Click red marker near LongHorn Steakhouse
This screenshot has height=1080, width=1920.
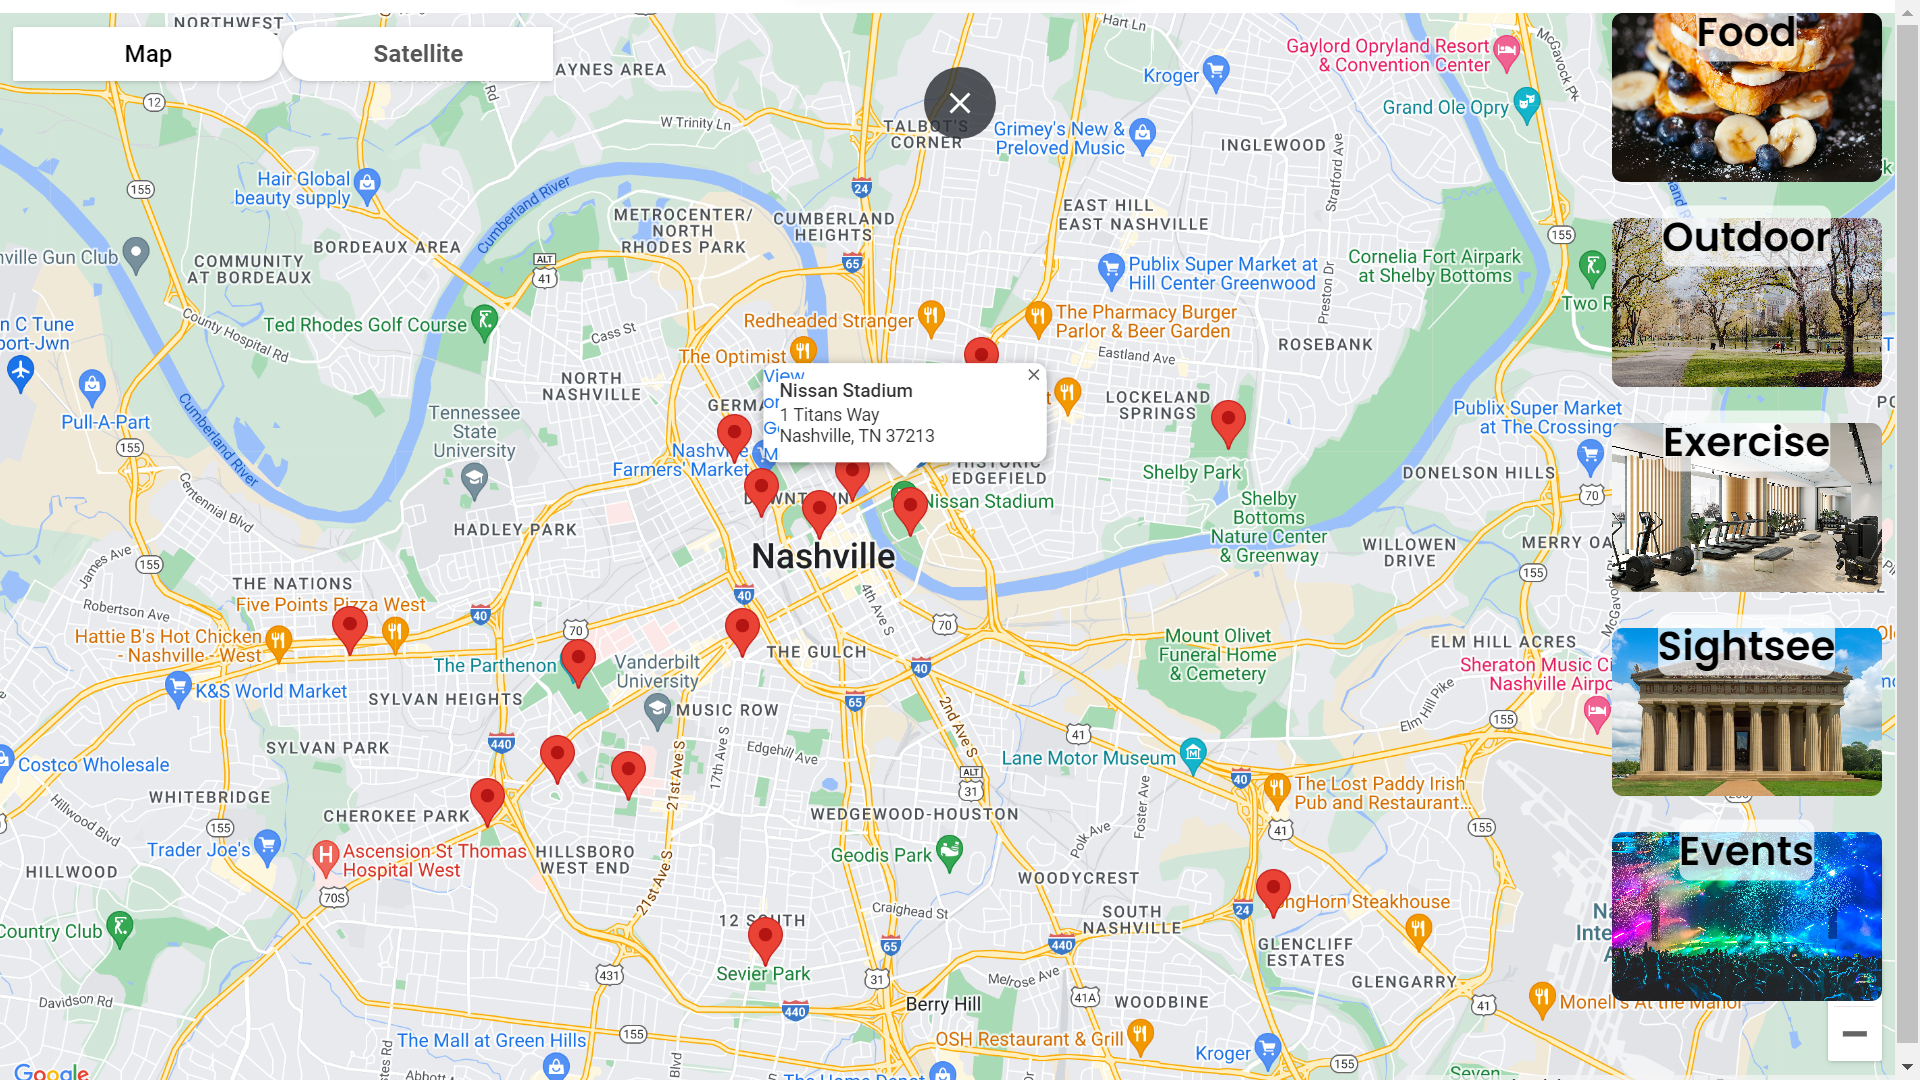1273,889
